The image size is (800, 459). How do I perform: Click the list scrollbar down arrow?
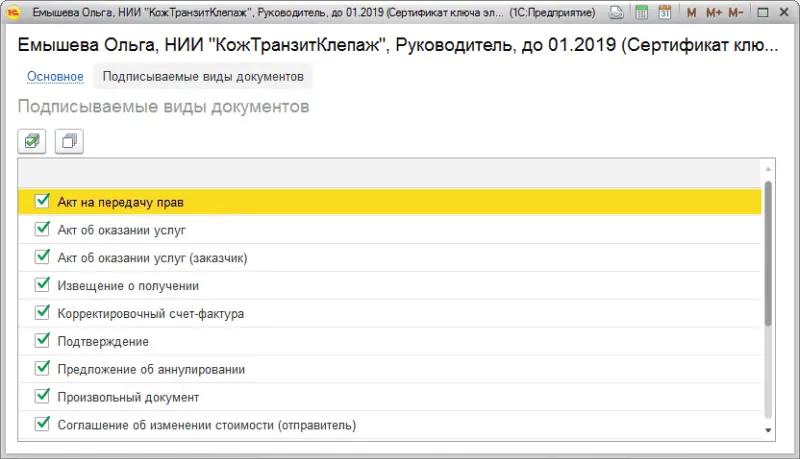pos(768,430)
